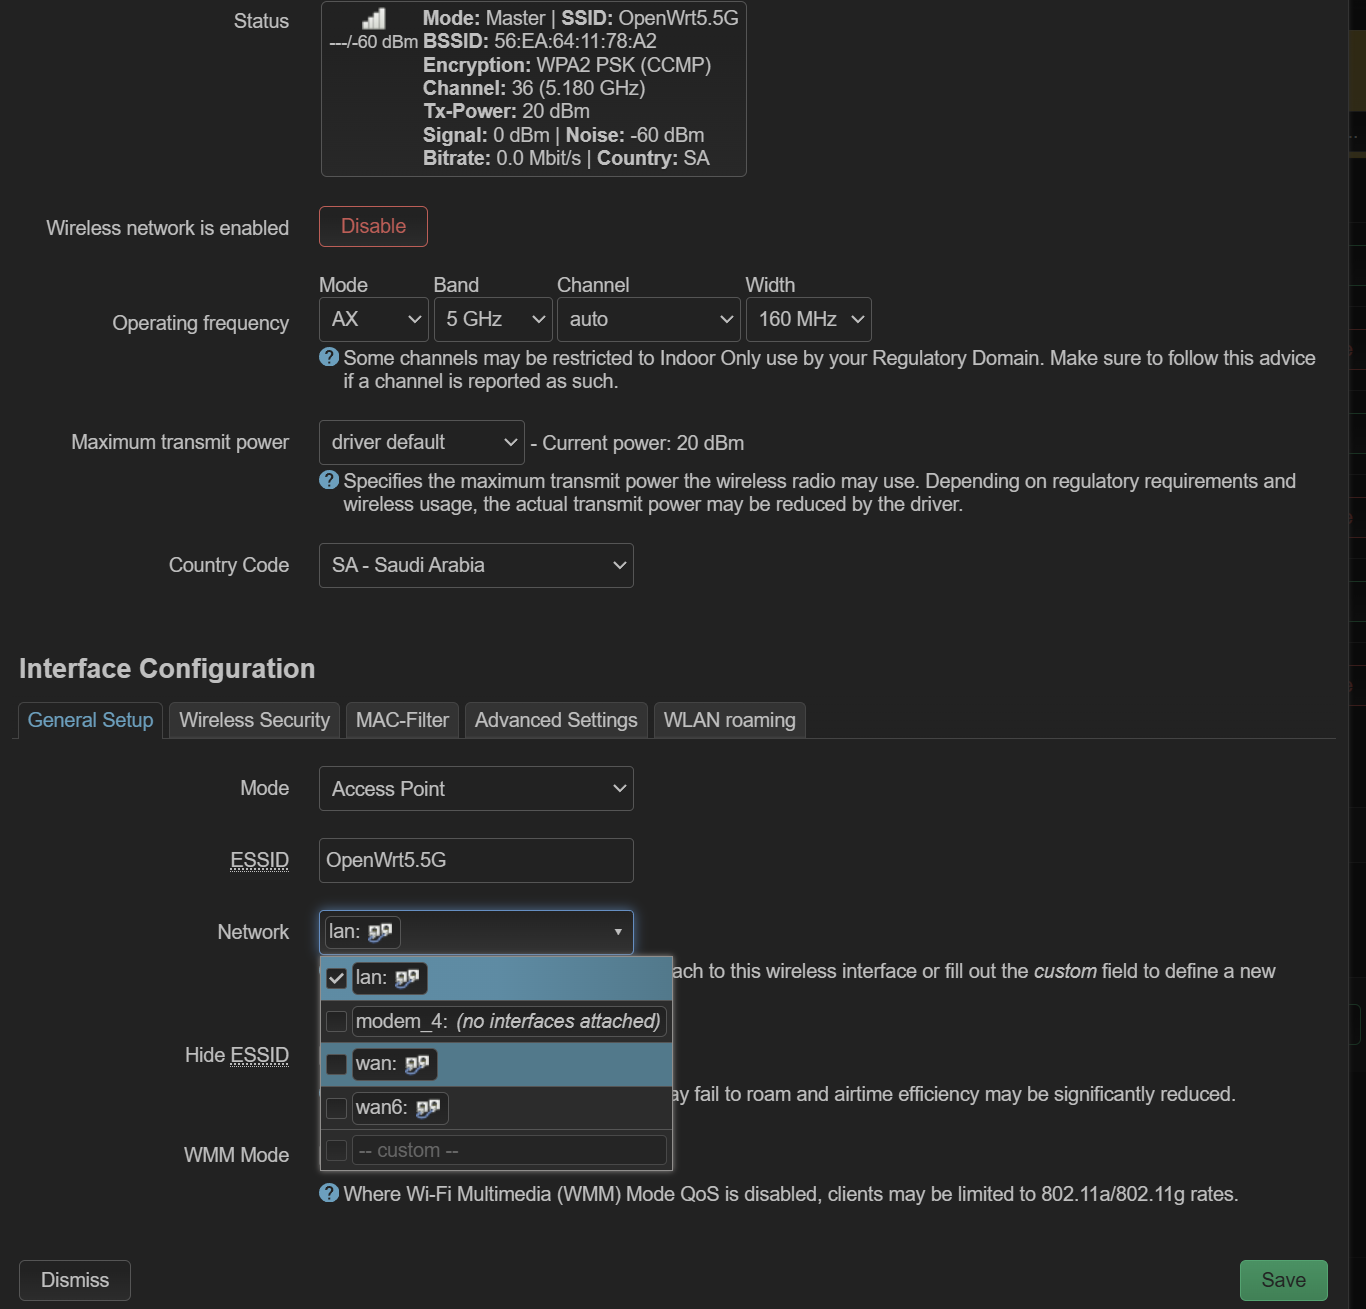Click the help icon beside the WMM Mode note
Screen dimensions: 1366x1309
tap(329, 1193)
